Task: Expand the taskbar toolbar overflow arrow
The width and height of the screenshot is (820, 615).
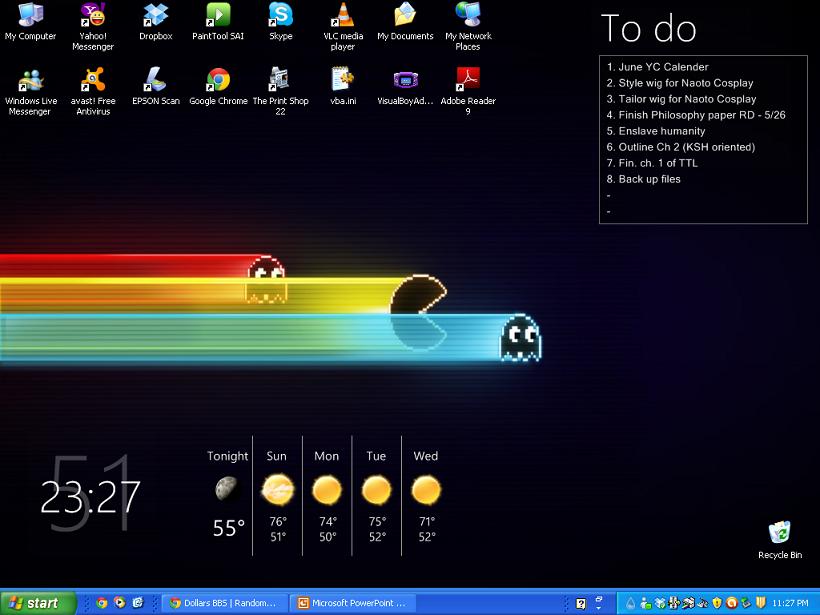Action: (x=598, y=608)
